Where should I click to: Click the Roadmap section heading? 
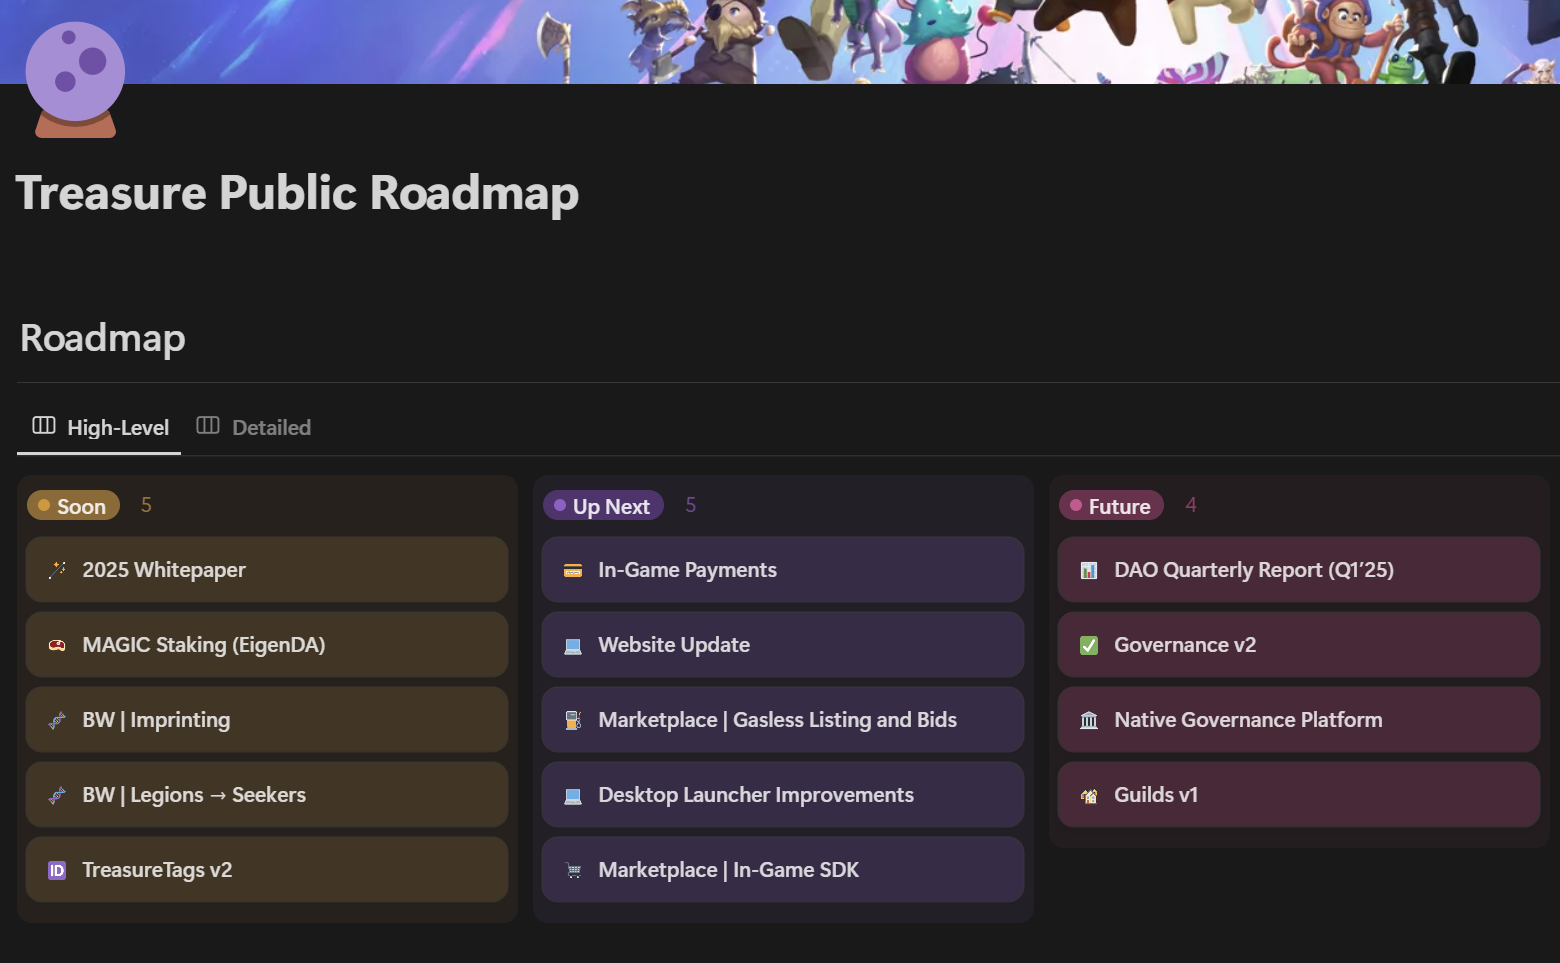(x=102, y=338)
